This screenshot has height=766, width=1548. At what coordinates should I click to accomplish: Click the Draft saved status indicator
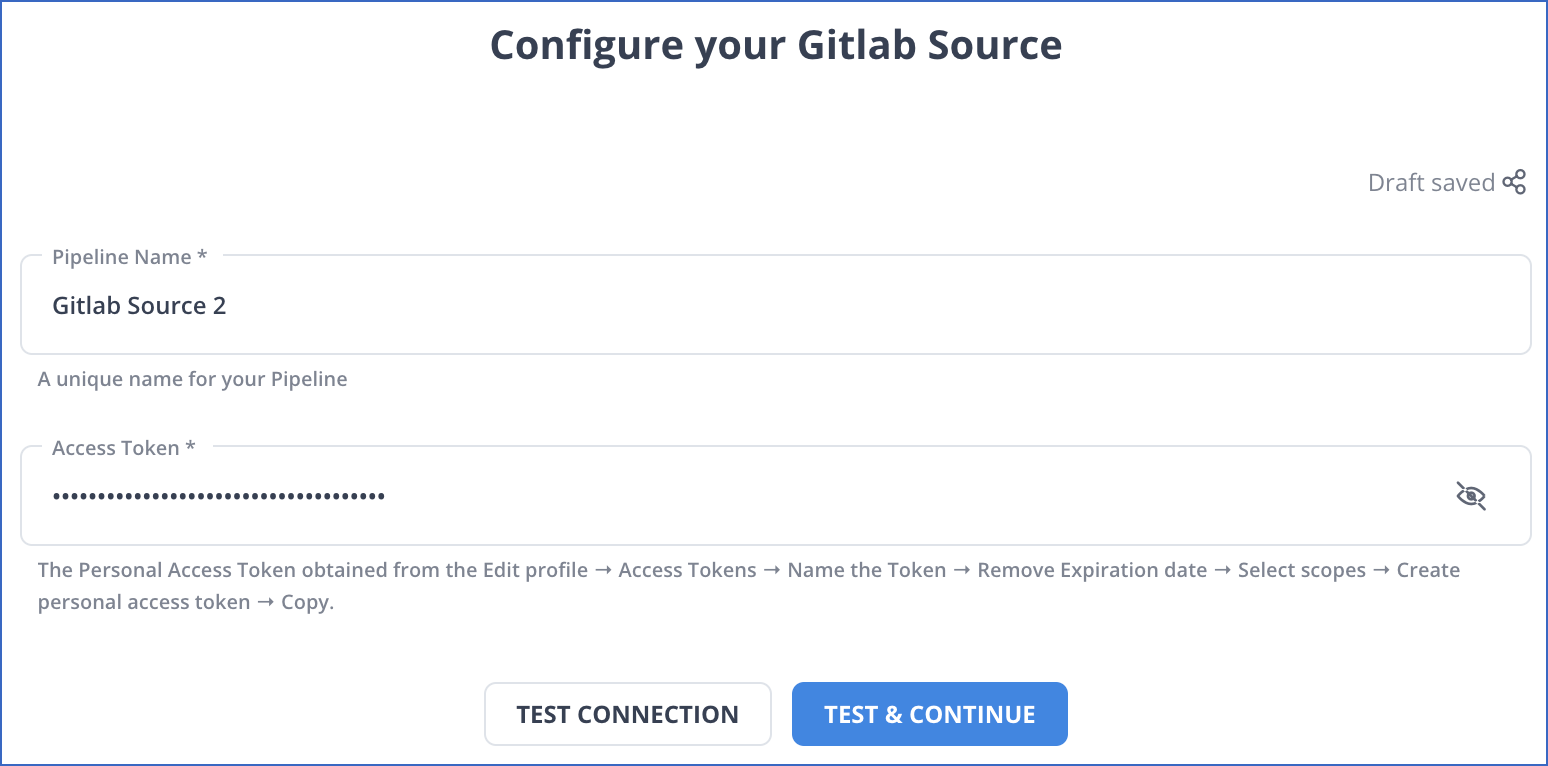click(1433, 182)
